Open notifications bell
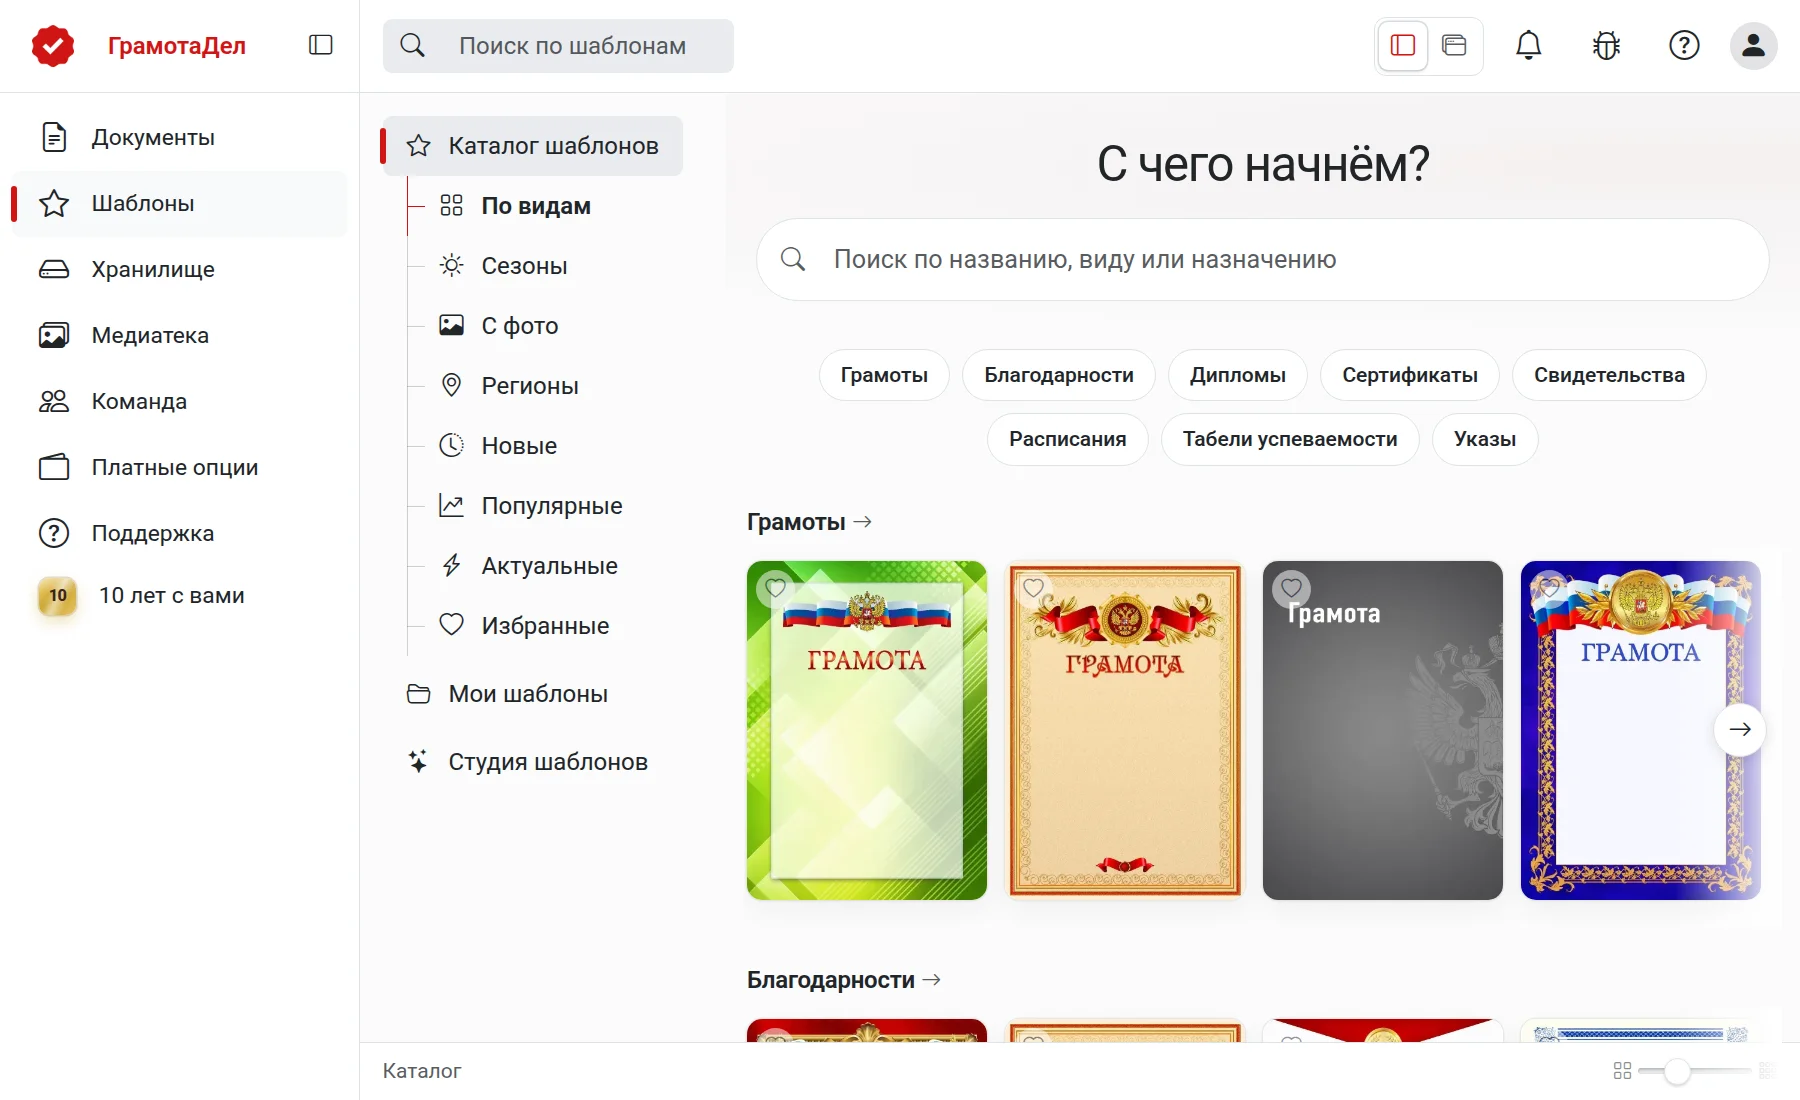The height and width of the screenshot is (1100, 1800). (1528, 45)
